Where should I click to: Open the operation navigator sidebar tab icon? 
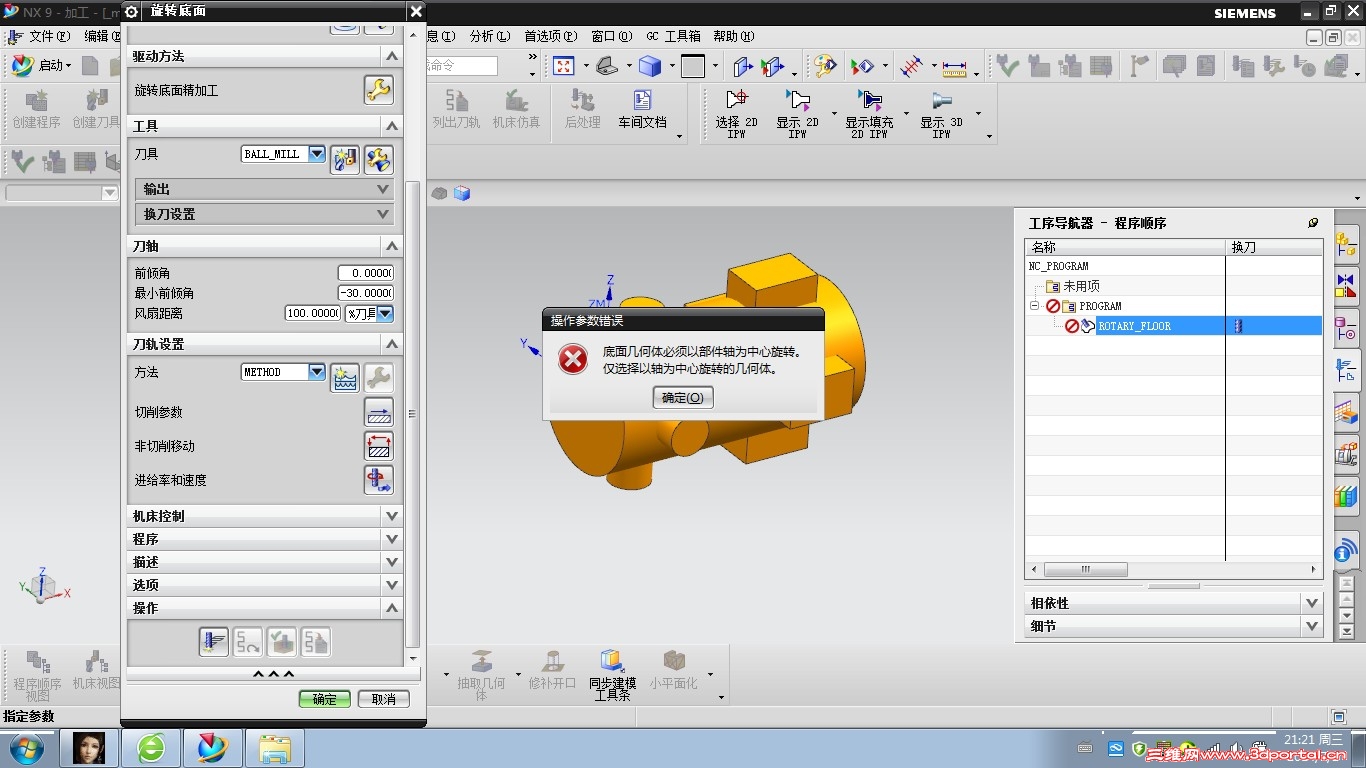tap(1346, 369)
